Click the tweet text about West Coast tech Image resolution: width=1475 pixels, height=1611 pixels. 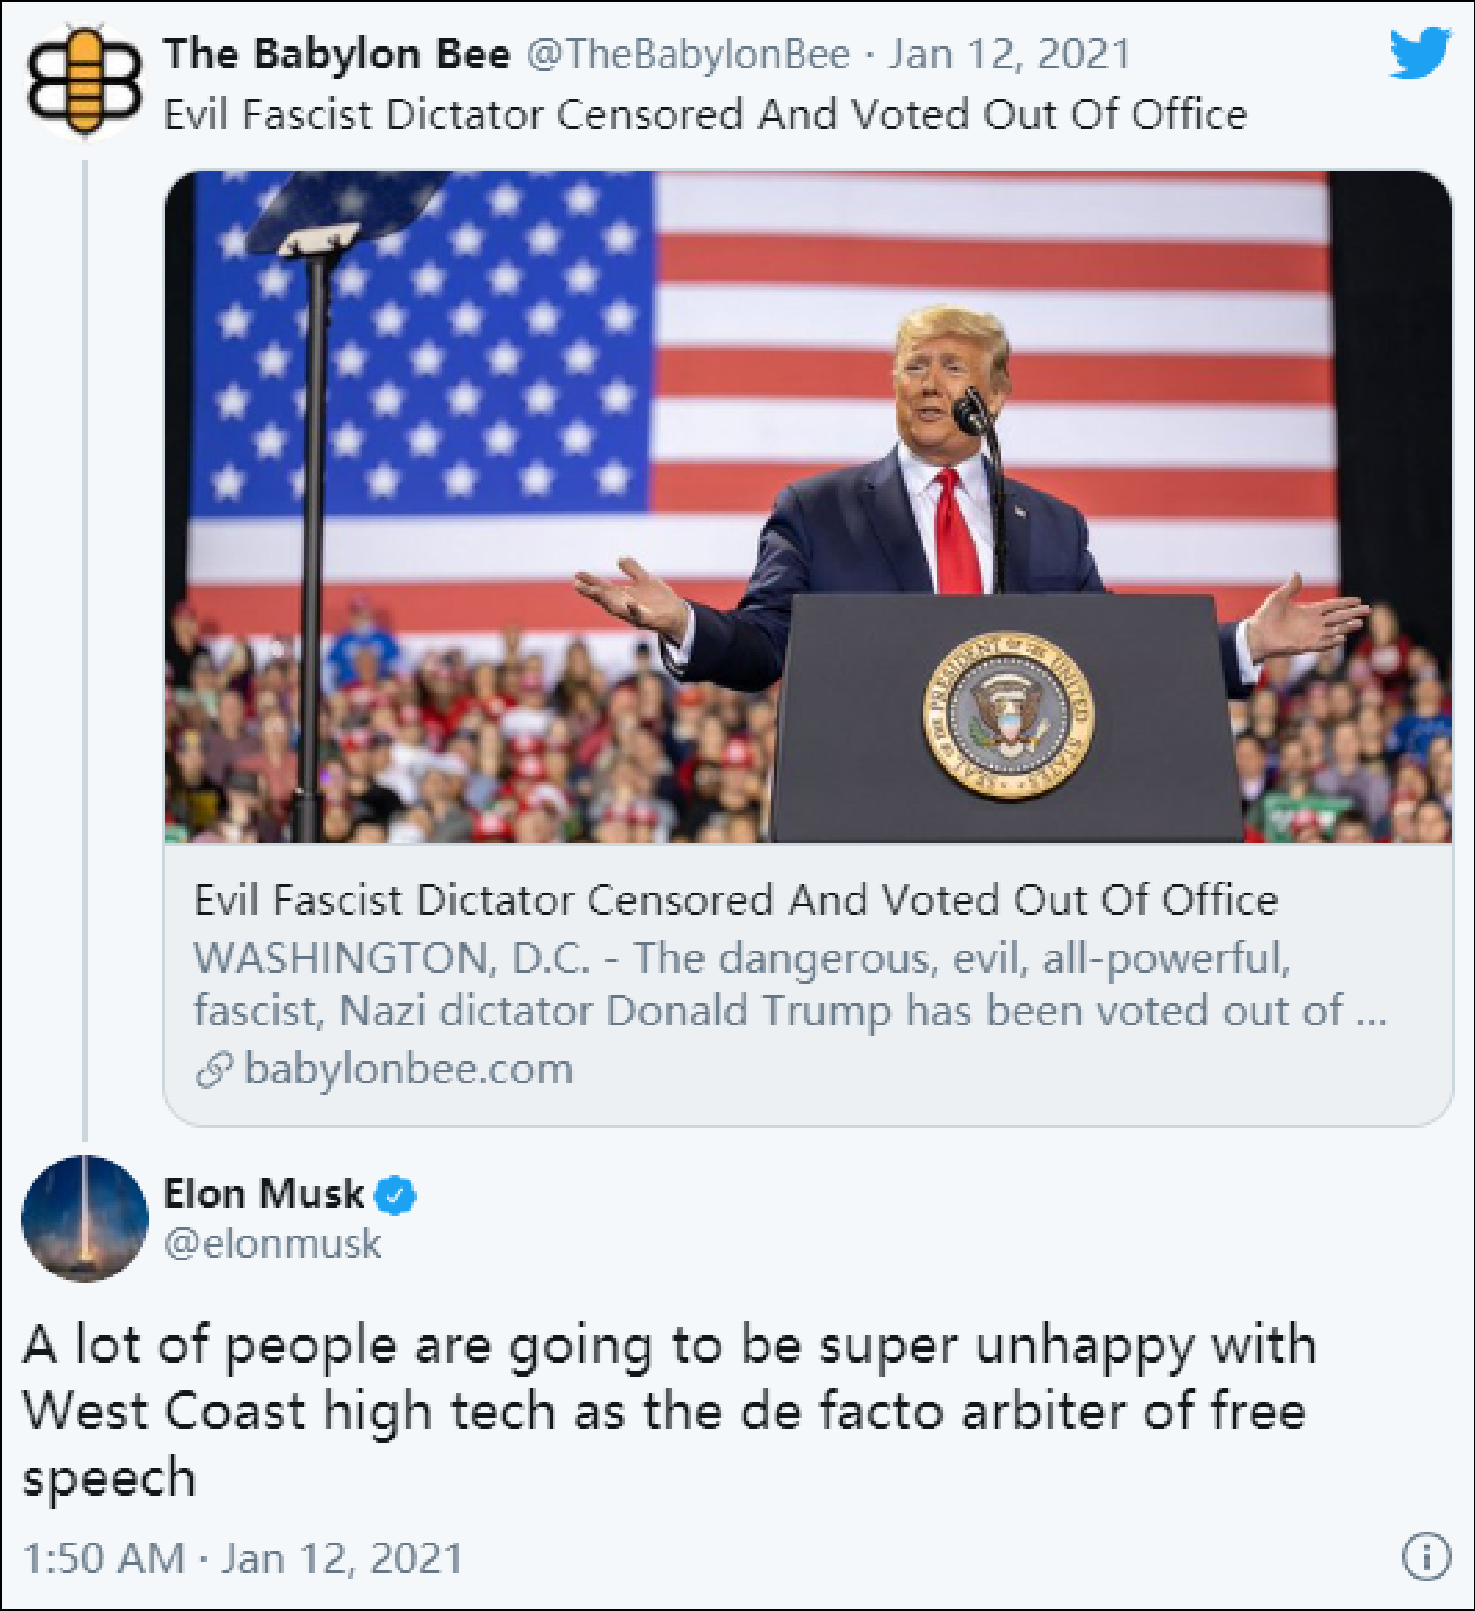[x=667, y=1410]
